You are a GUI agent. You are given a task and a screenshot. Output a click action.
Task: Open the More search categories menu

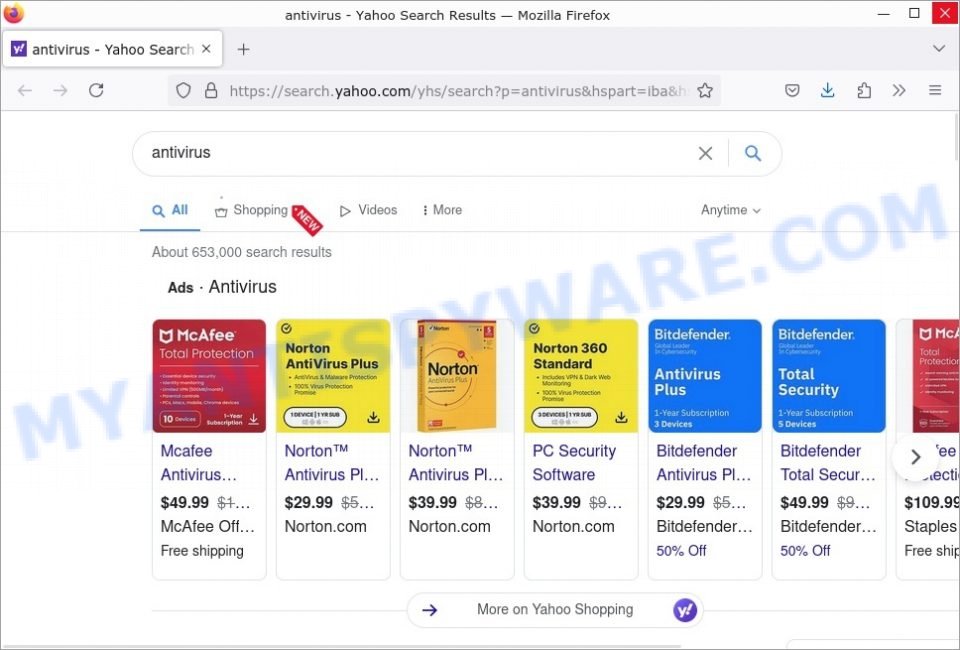(x=441, y=210)
